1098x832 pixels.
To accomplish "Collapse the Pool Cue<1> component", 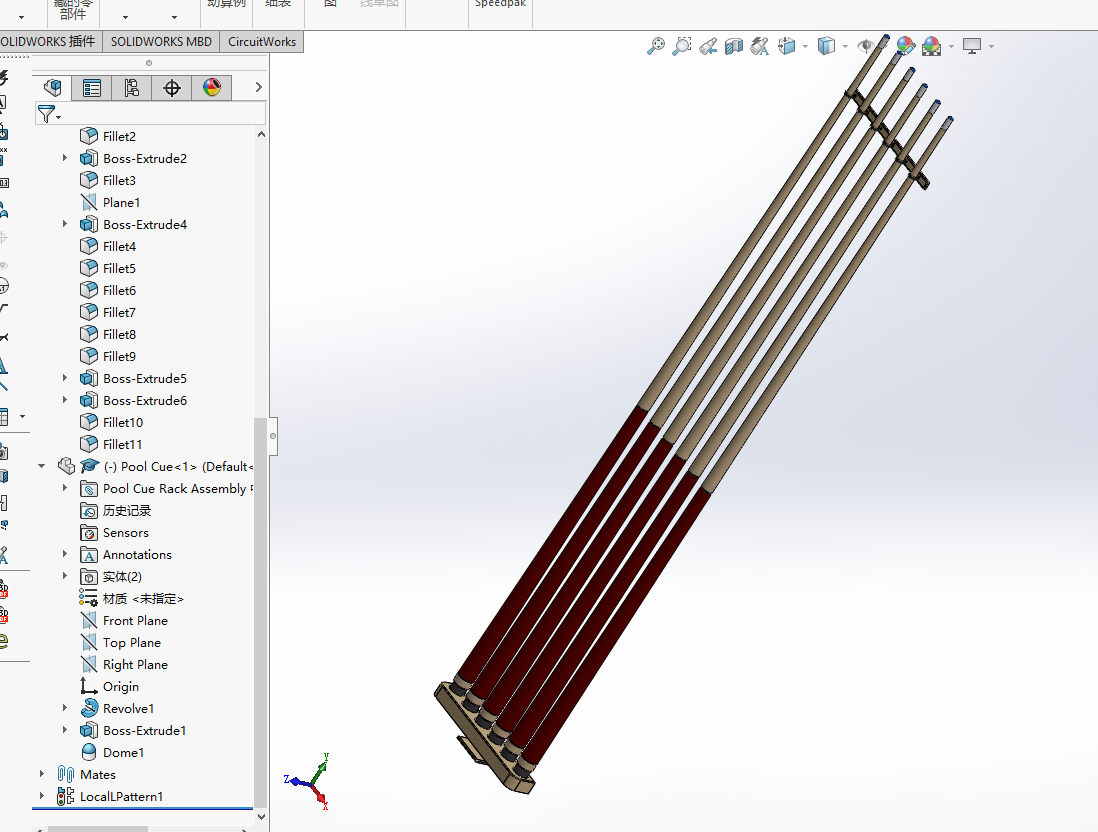I will coord(42,466).
